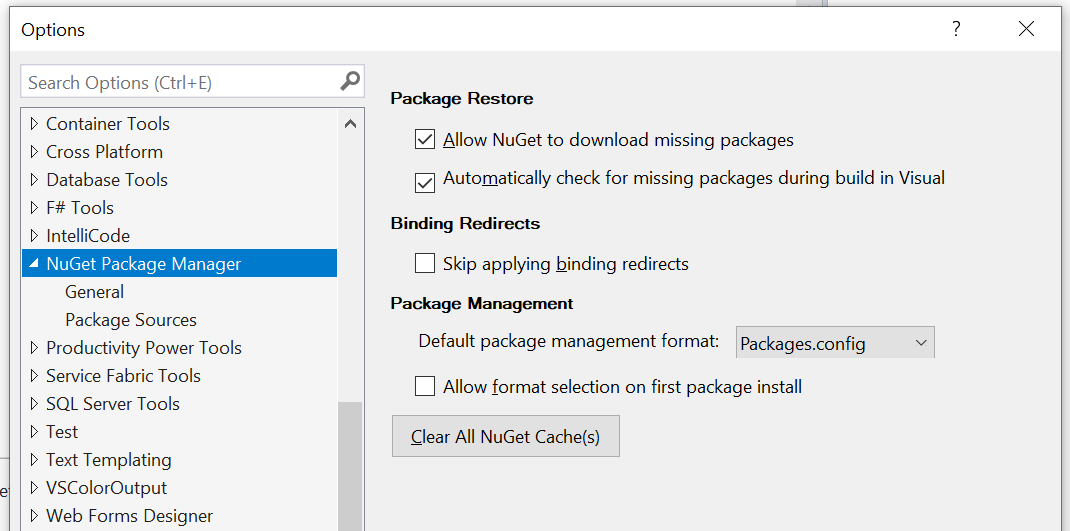This screenshot has height=531, width=1070.
Task: Expand the Web Forms Designer node
Action: (x=35, y=515)
